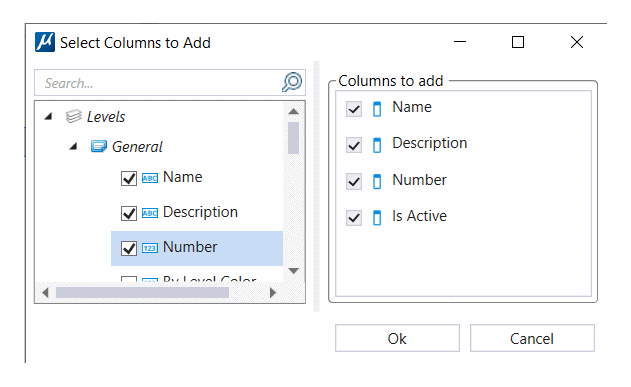Maximize the Select Columns to Add dialog
Screen dimensions: 631x387
click(x=518, y=42)
